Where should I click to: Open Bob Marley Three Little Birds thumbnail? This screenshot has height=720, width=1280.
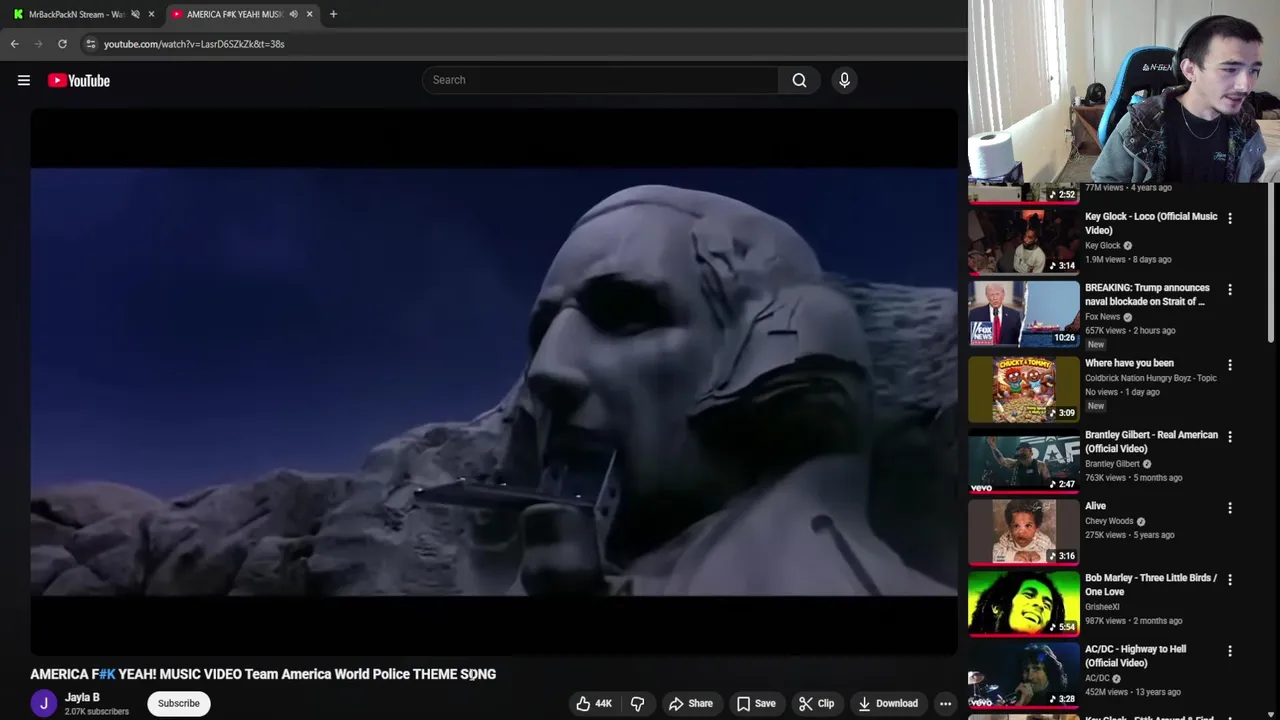tap(1024, 603)
